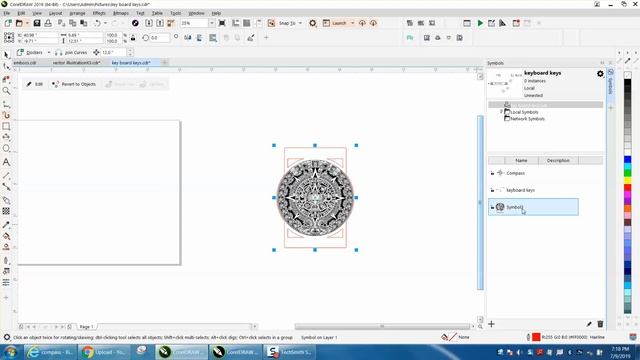Open the Tools menu
640x360 pixels.
(x=176, y=13)
